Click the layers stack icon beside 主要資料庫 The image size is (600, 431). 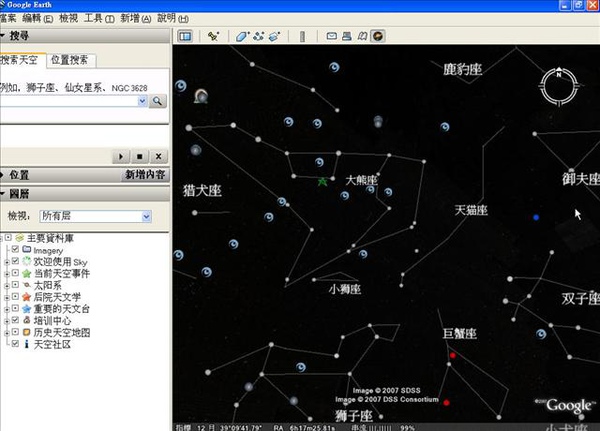pyautogui.click(x=20, y=238)
